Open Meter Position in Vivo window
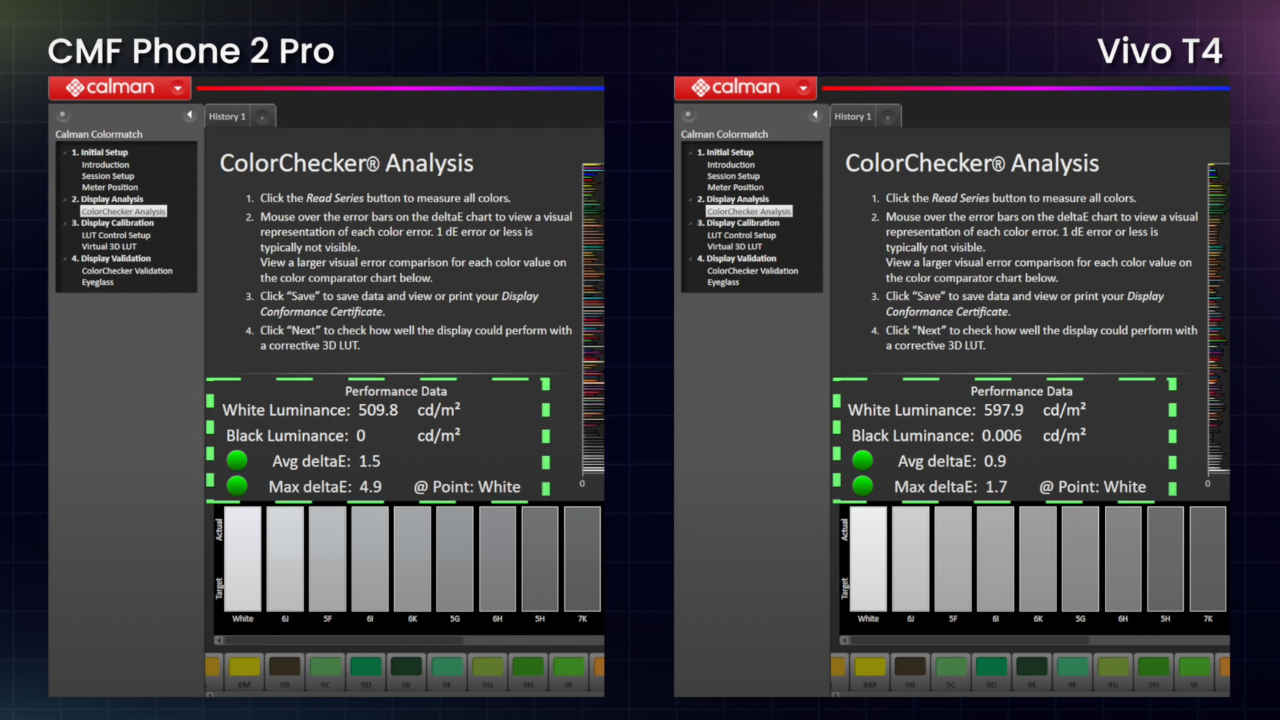 point(736,187)
